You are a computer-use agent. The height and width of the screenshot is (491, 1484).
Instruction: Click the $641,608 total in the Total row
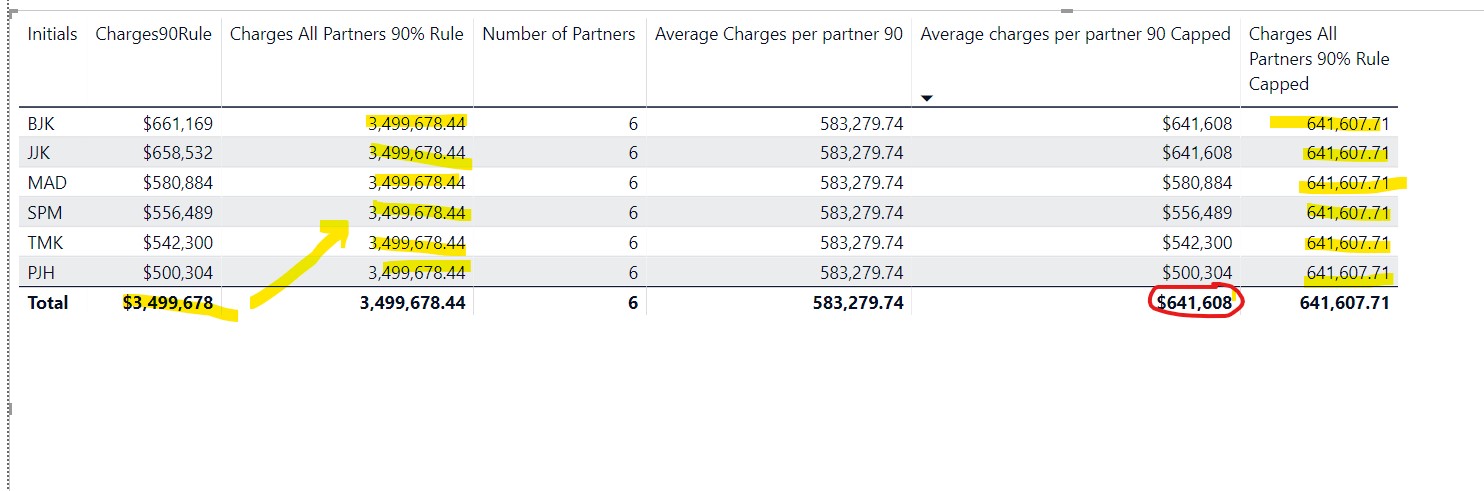1195,302
